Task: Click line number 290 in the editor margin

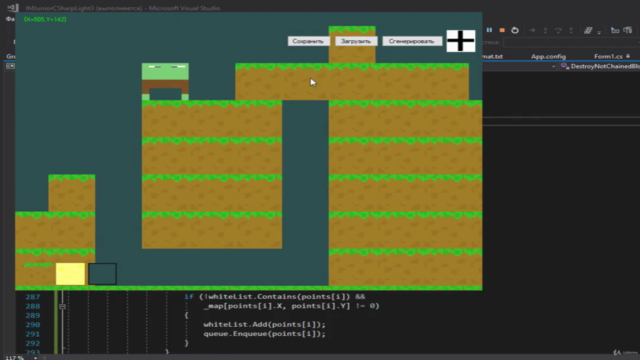Action: tap(33, 324)
